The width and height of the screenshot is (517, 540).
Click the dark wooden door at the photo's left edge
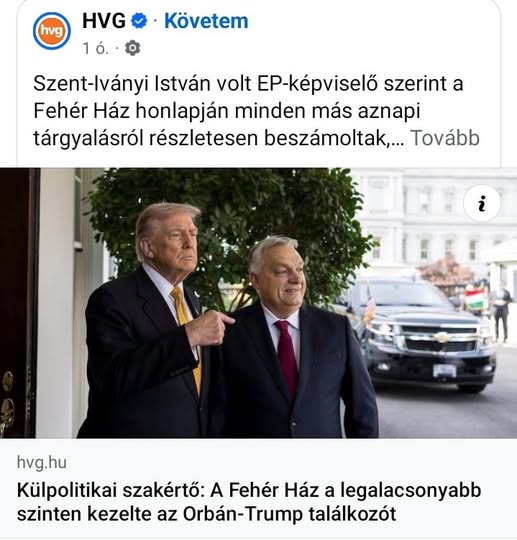point(19,303)
